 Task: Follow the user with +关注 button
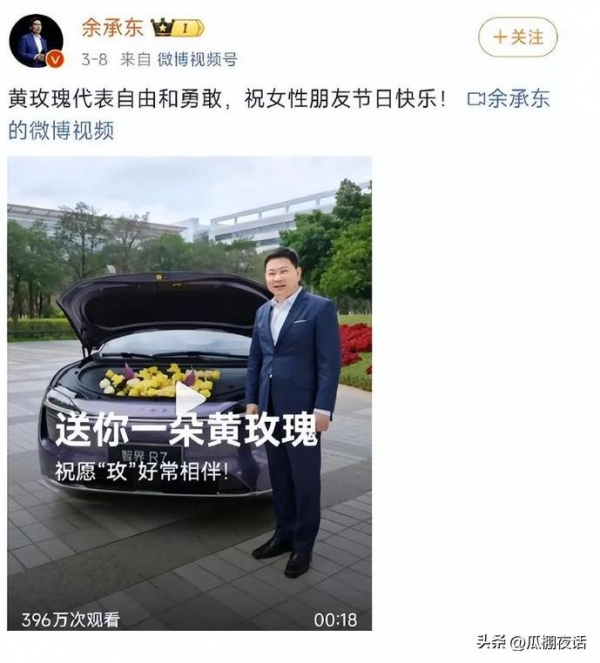click(518, 37)
